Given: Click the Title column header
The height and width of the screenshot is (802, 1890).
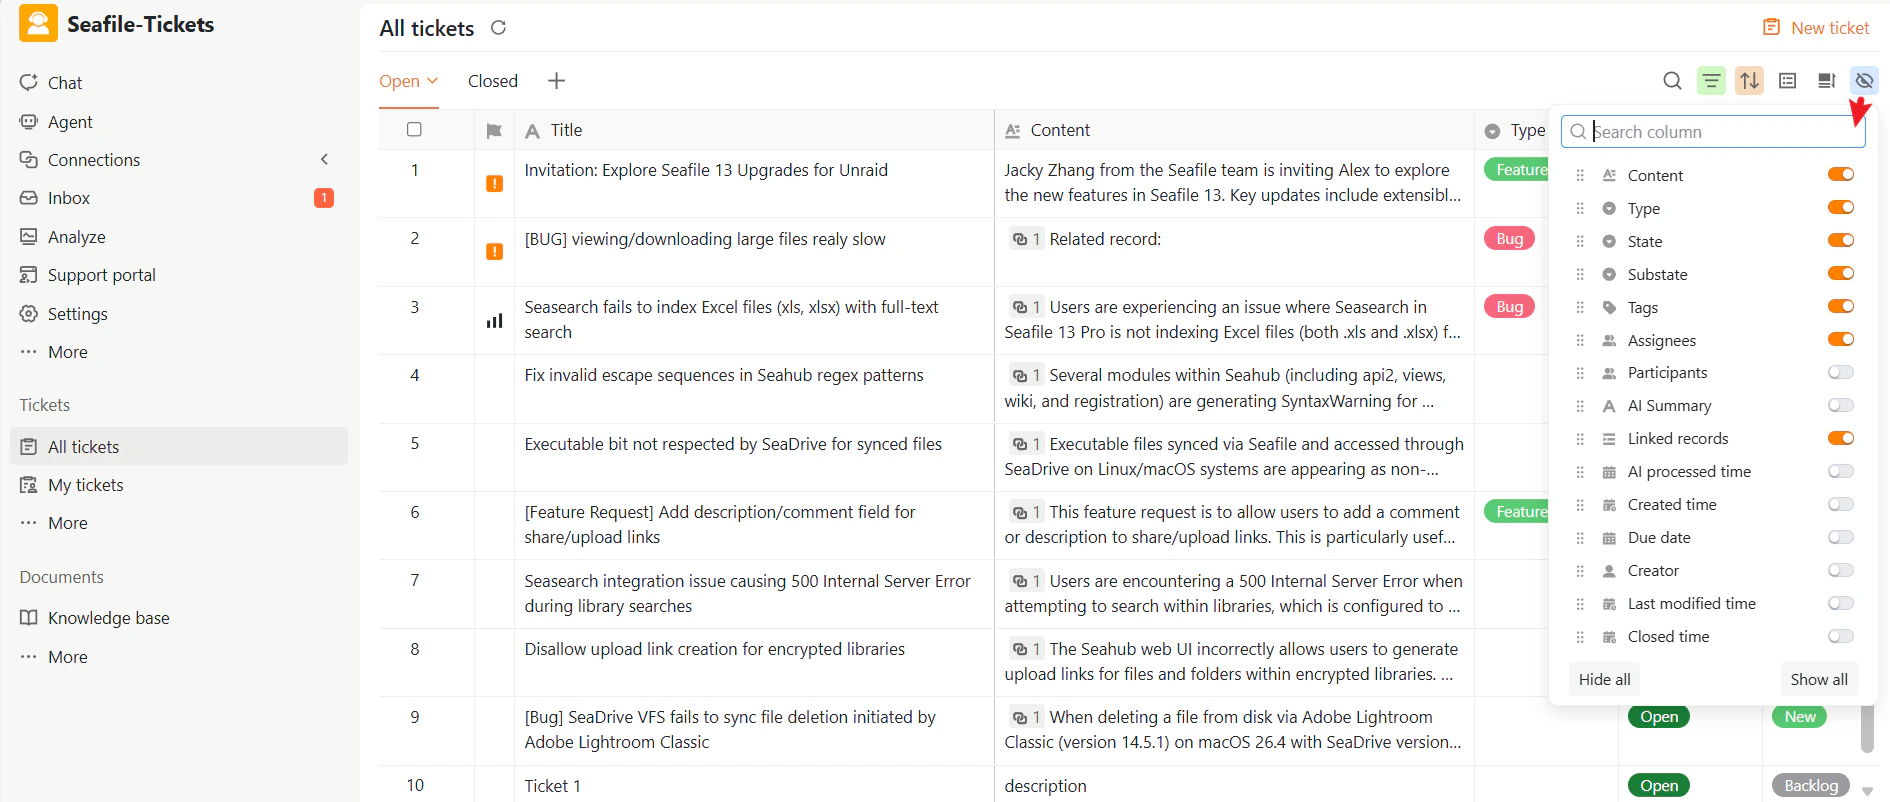Looking at the screenshot, I should (x=754, y=130).
